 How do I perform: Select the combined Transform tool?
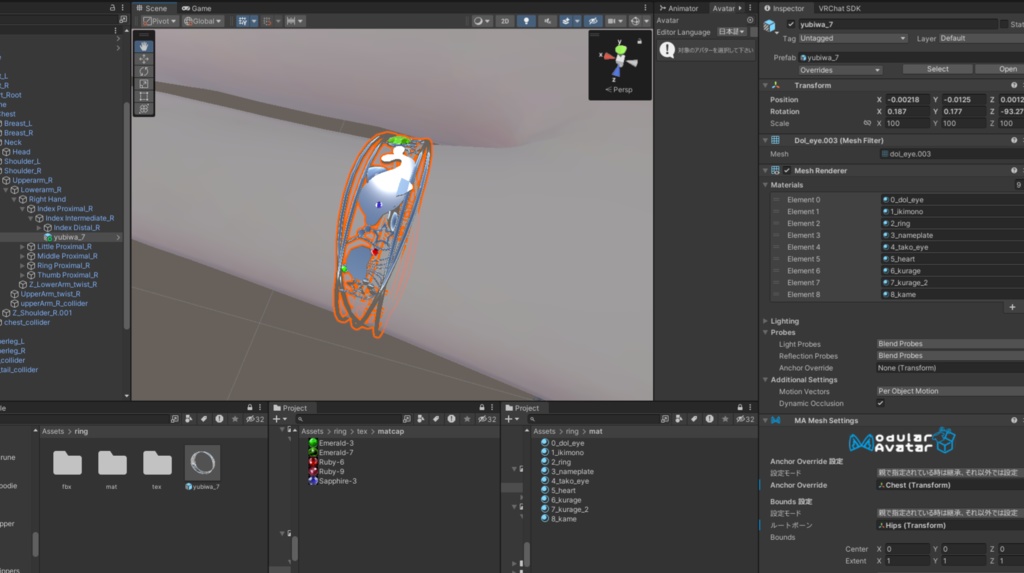[x=144, y=108]
